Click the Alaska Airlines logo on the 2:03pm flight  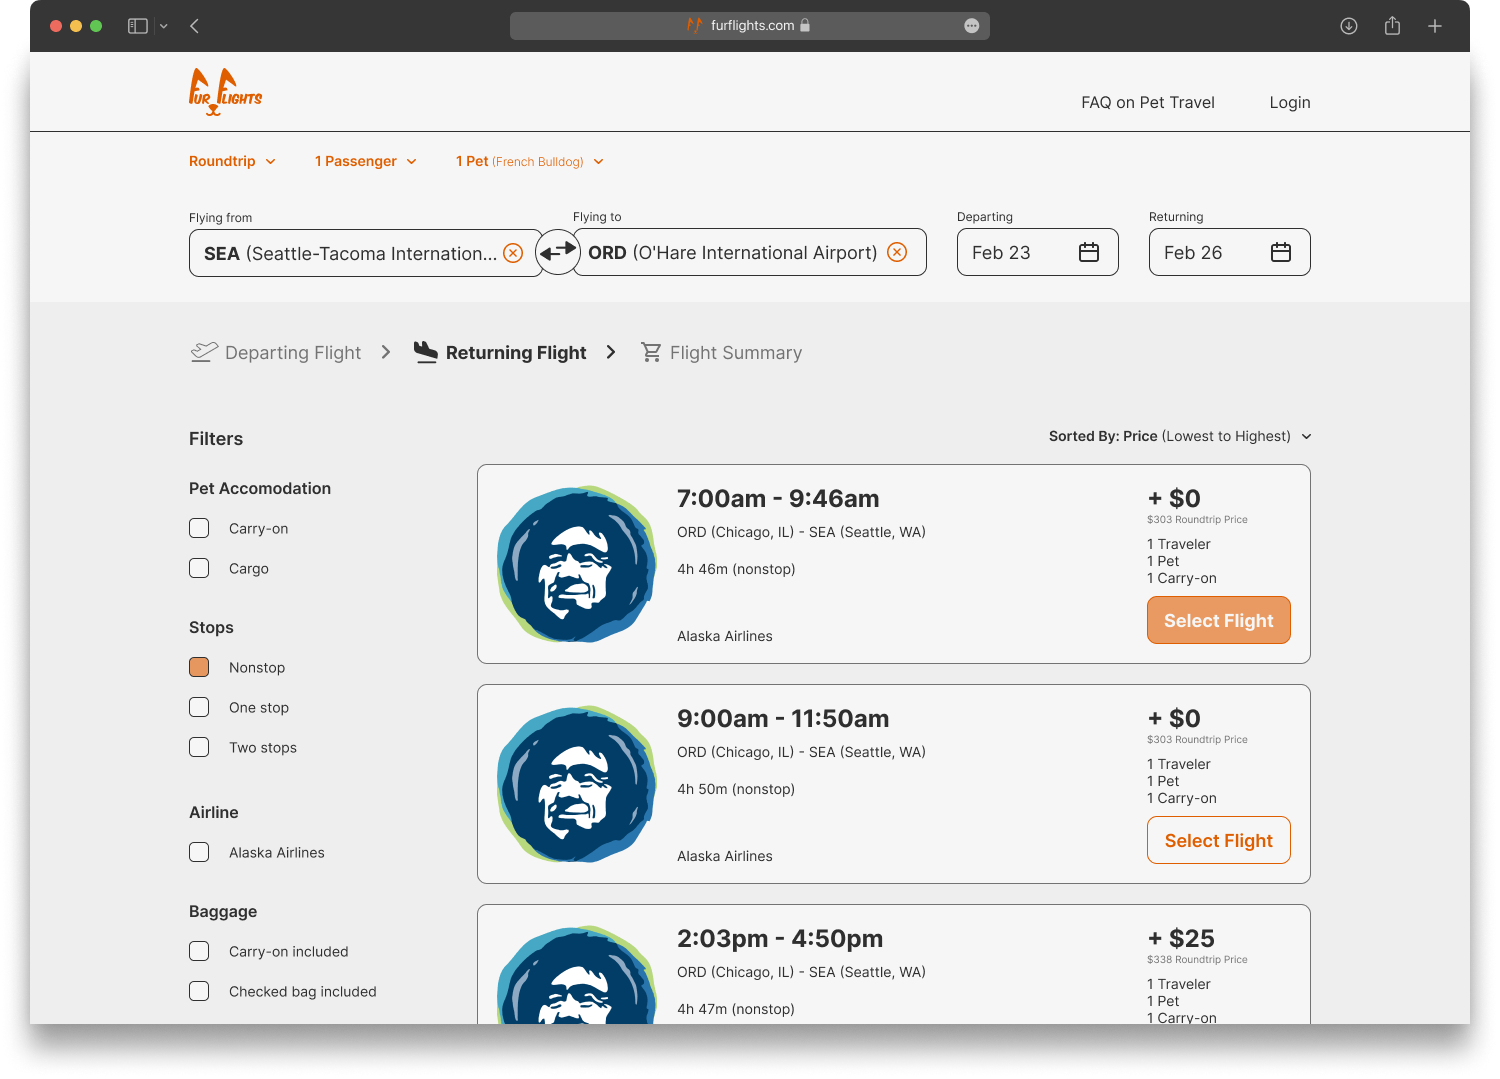(x=577, y=975)
